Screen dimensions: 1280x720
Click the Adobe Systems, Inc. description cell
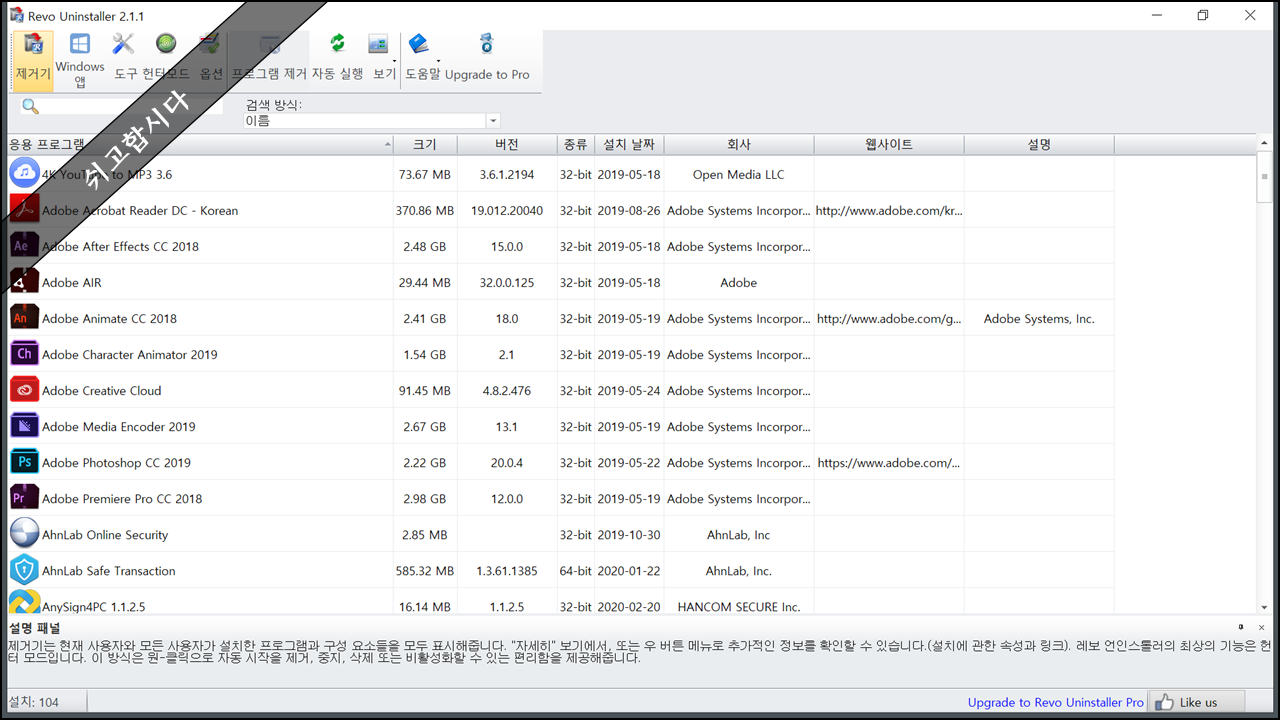click(x=1039, y=319)
